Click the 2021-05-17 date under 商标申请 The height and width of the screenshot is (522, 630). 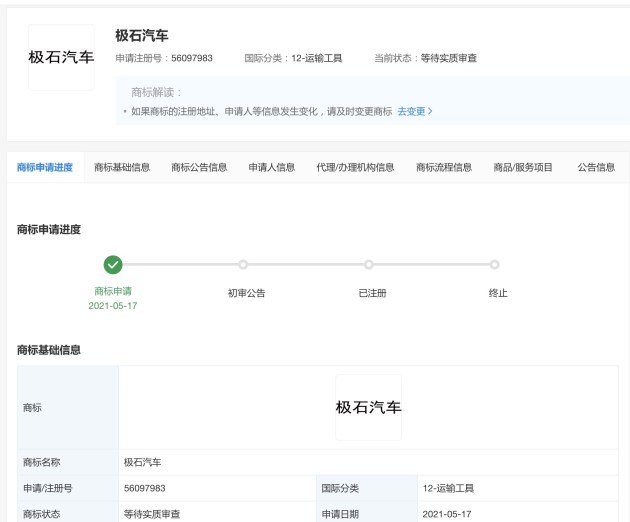tap(113, 306)
